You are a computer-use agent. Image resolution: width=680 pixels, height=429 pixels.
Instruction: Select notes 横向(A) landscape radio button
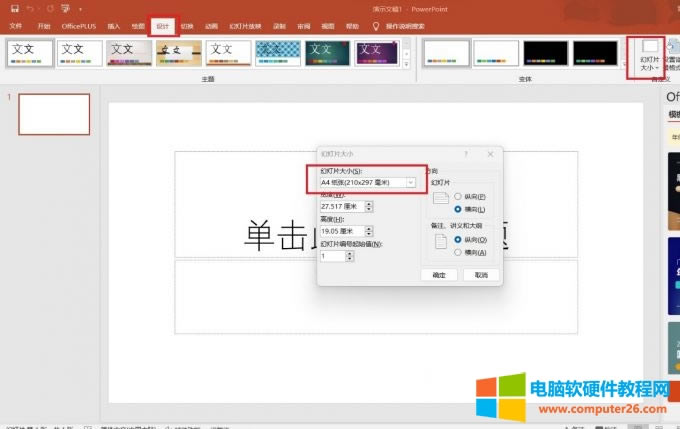[458, 252]
